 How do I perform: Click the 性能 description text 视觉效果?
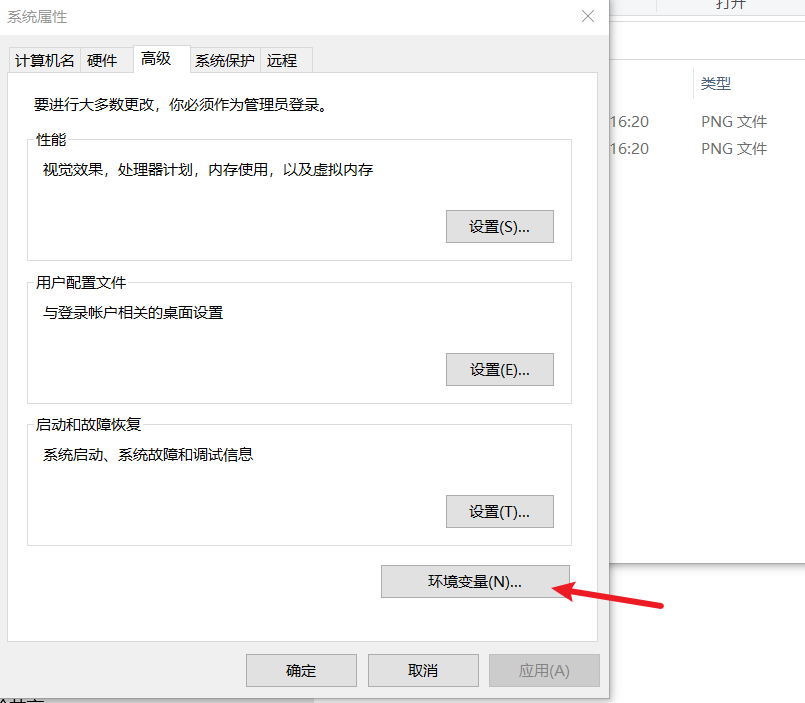click(x=208, y=169)
